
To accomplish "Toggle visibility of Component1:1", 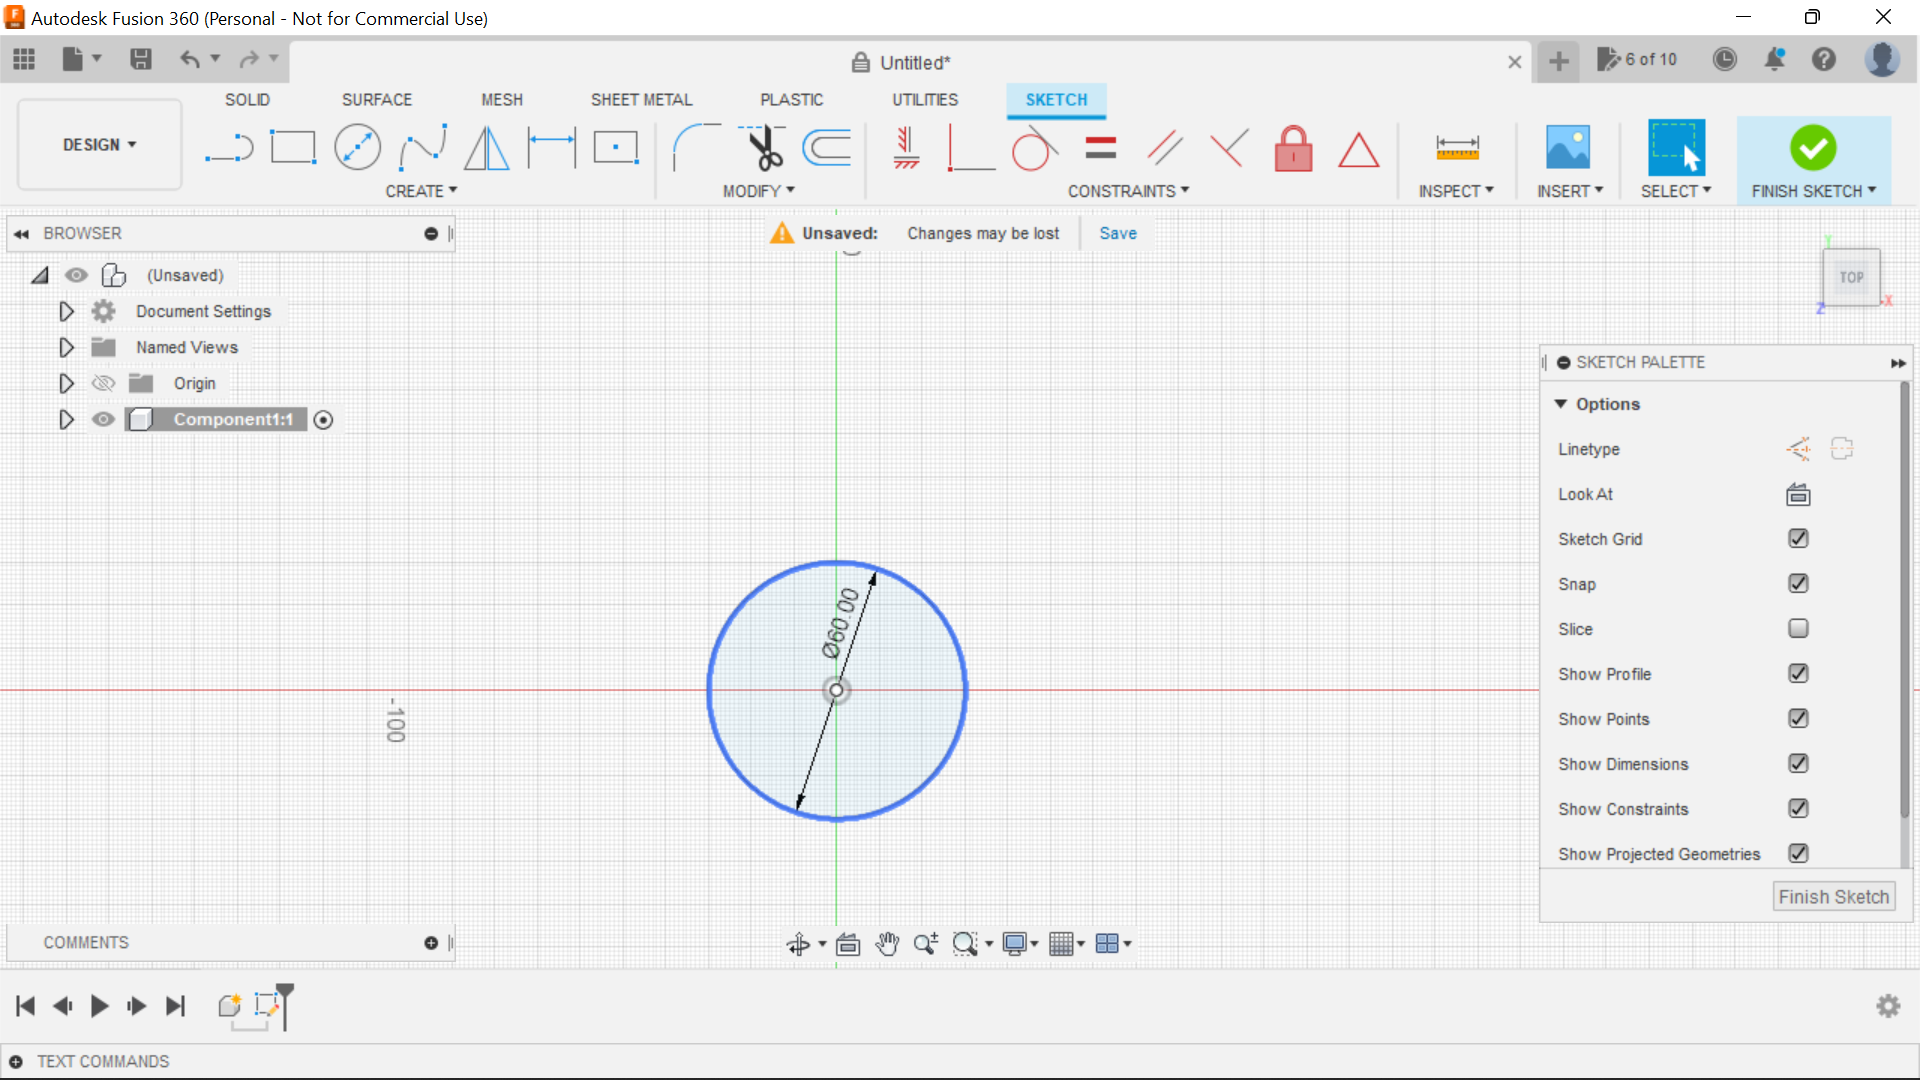I will [103, 419].
